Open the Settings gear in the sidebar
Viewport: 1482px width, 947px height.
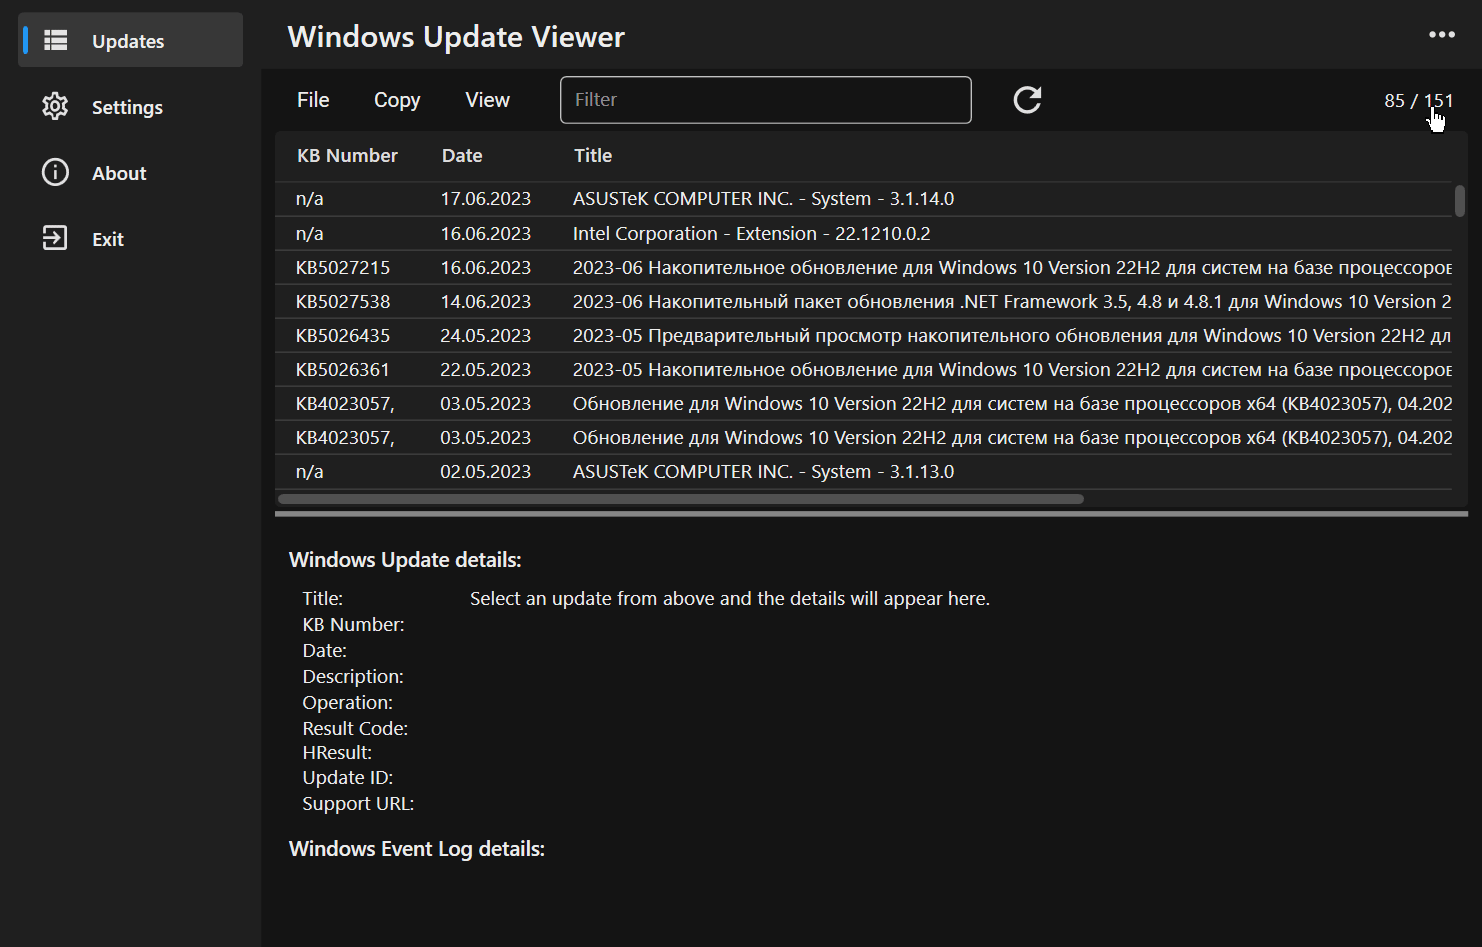(127, 107)
